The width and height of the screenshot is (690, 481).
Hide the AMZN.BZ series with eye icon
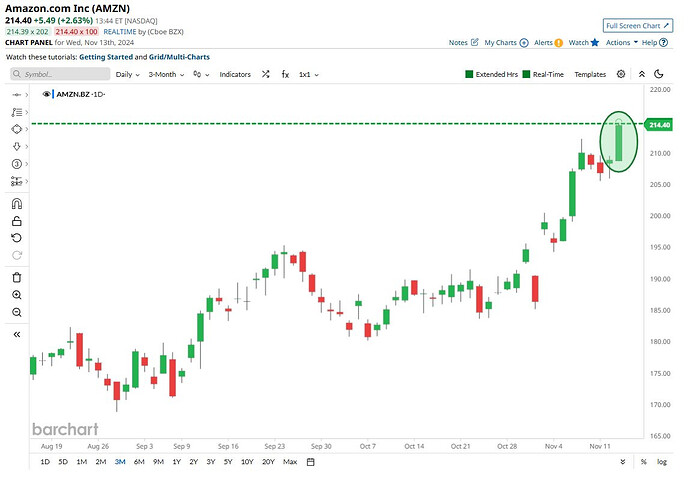click(46, 94)
